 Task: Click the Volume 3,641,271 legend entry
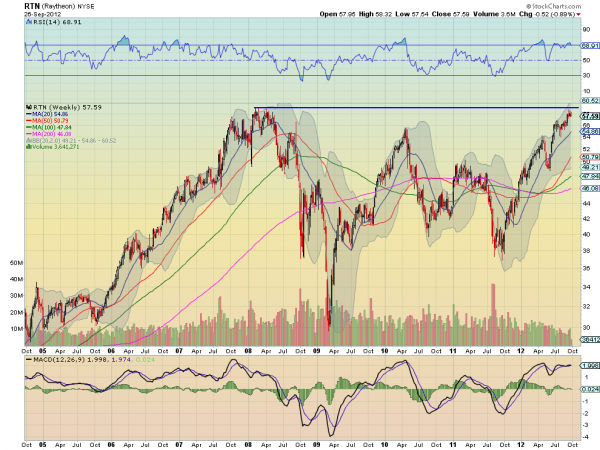[x=53, y=147]
